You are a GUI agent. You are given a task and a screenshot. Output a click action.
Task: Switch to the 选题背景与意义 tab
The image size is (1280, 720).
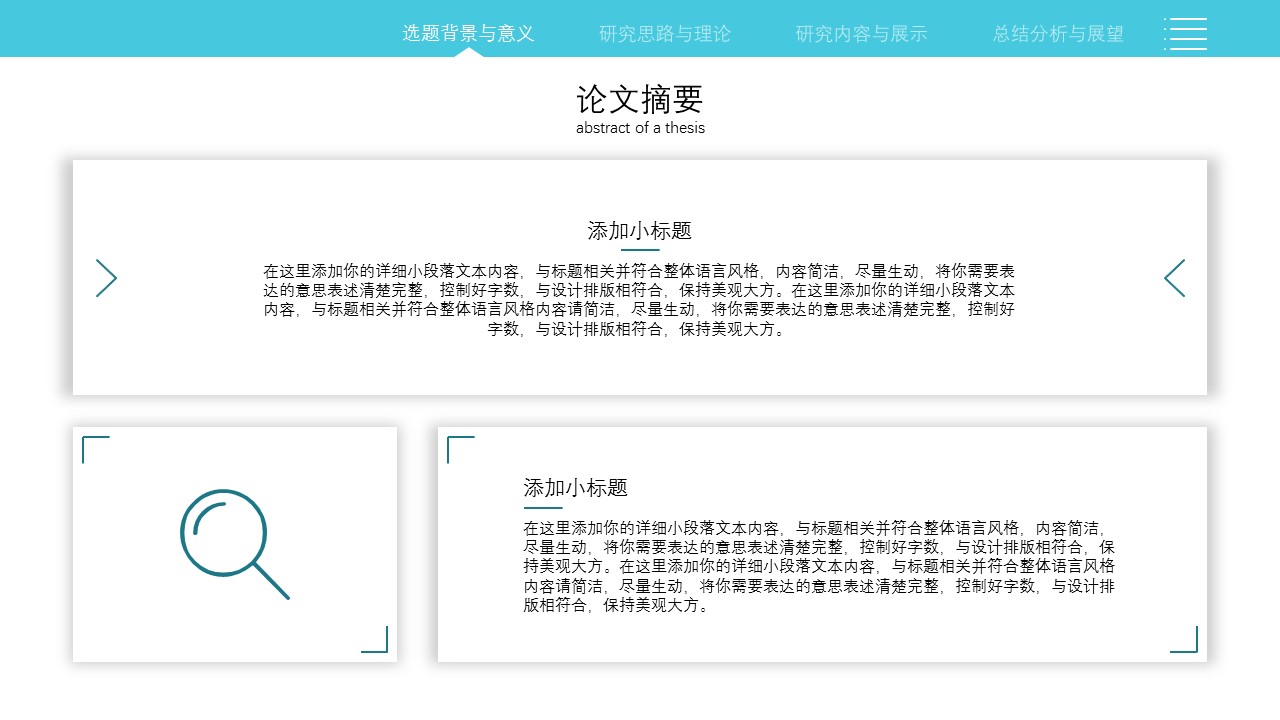pyautogui.click(x=468, y=33)
